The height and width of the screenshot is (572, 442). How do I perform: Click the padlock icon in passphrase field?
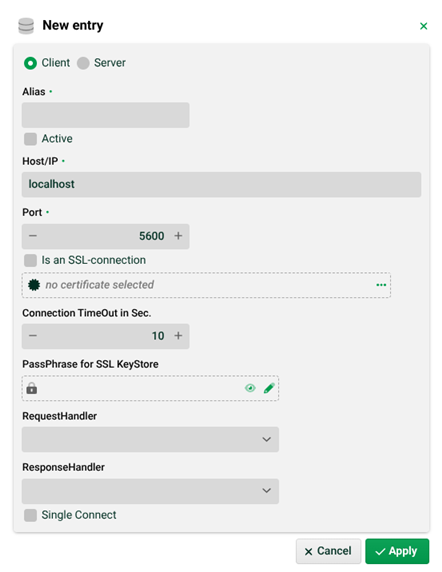click(32, 388)
